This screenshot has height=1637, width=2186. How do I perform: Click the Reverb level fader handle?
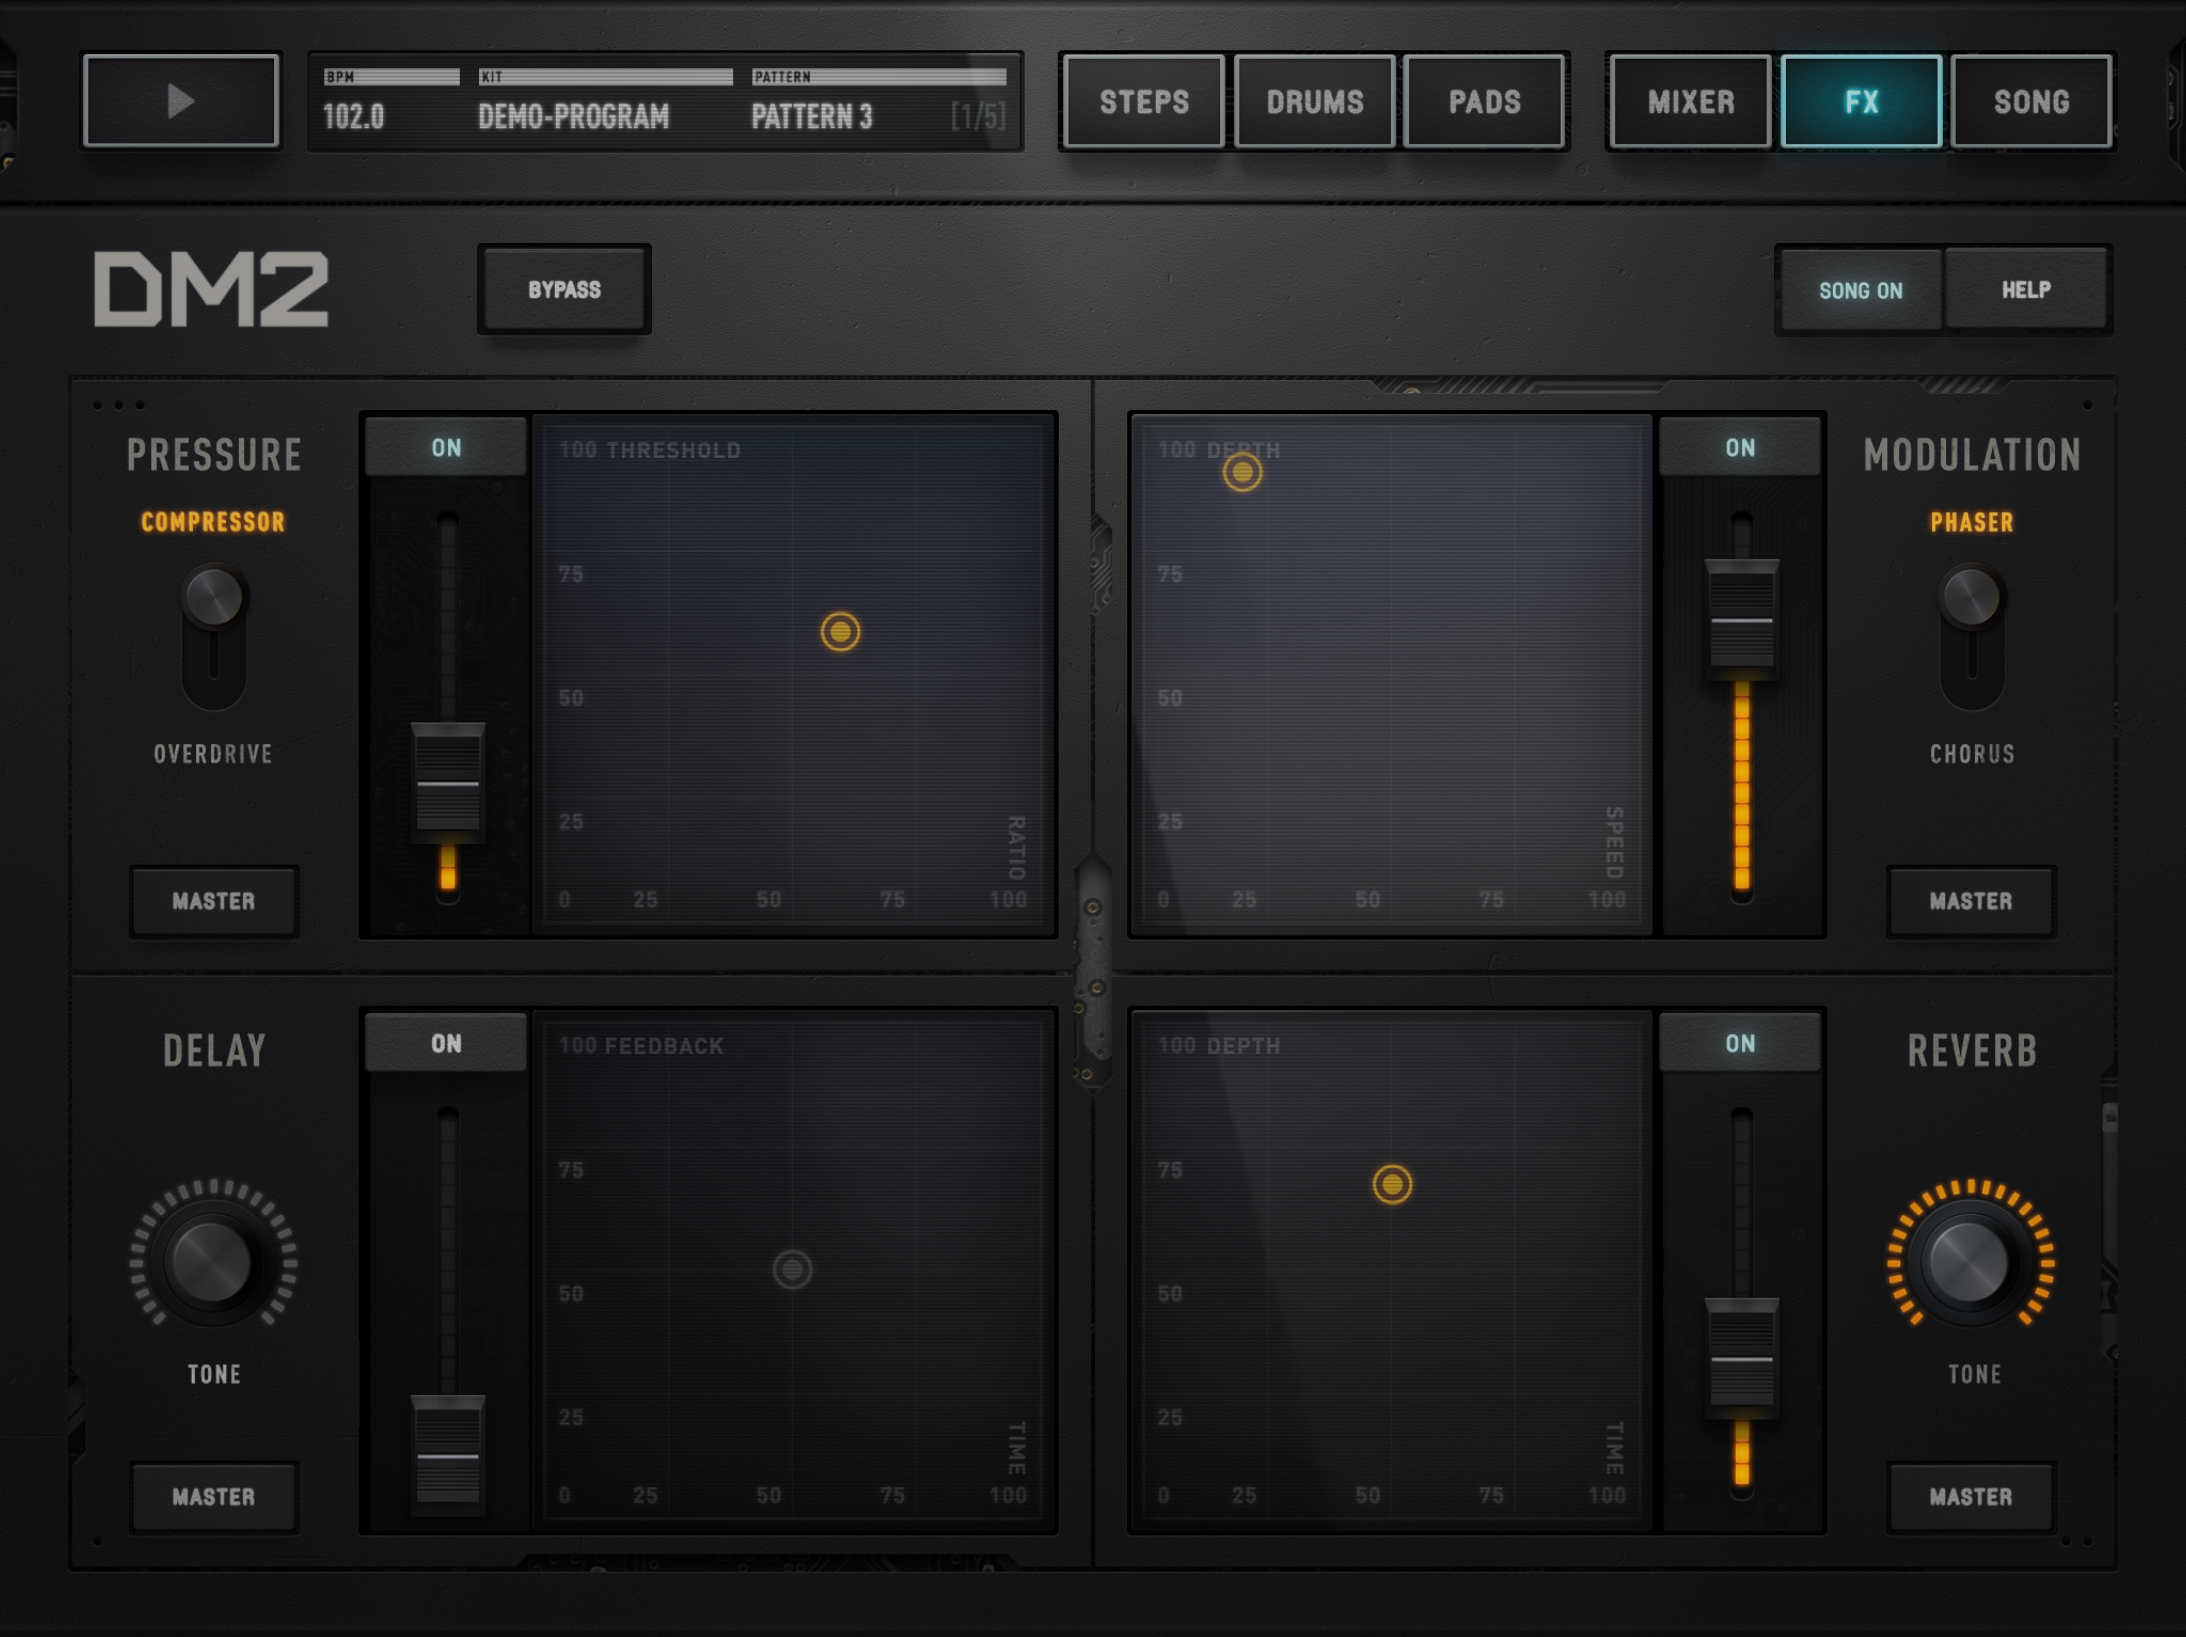[1741, 1358]
